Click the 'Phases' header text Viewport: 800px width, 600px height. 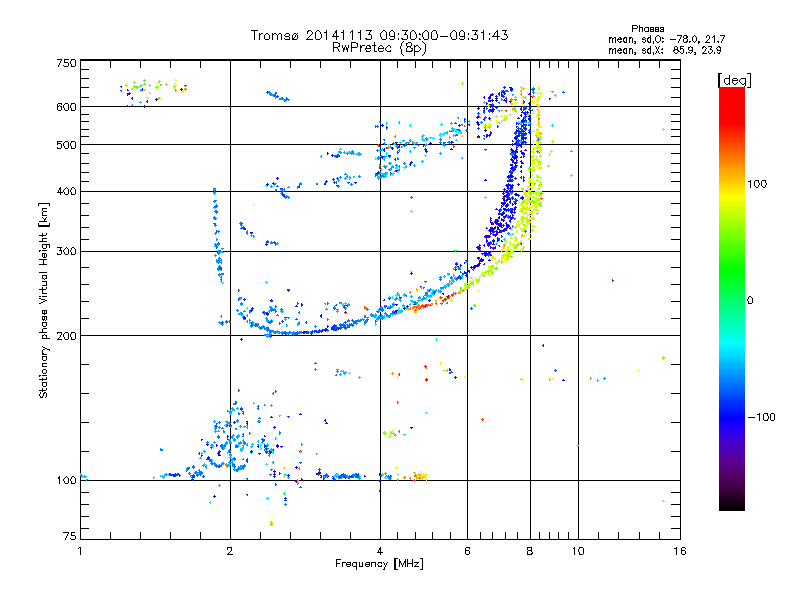647,29
